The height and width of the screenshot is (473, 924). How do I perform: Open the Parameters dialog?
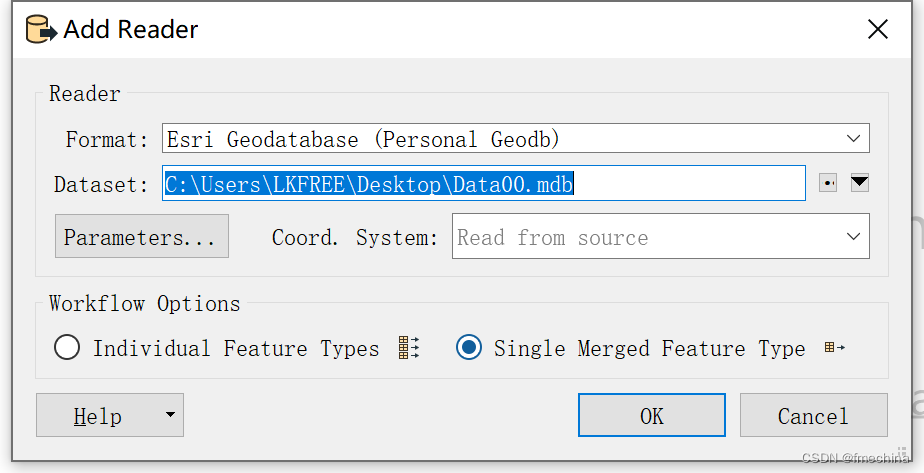[x=141, y=237]
